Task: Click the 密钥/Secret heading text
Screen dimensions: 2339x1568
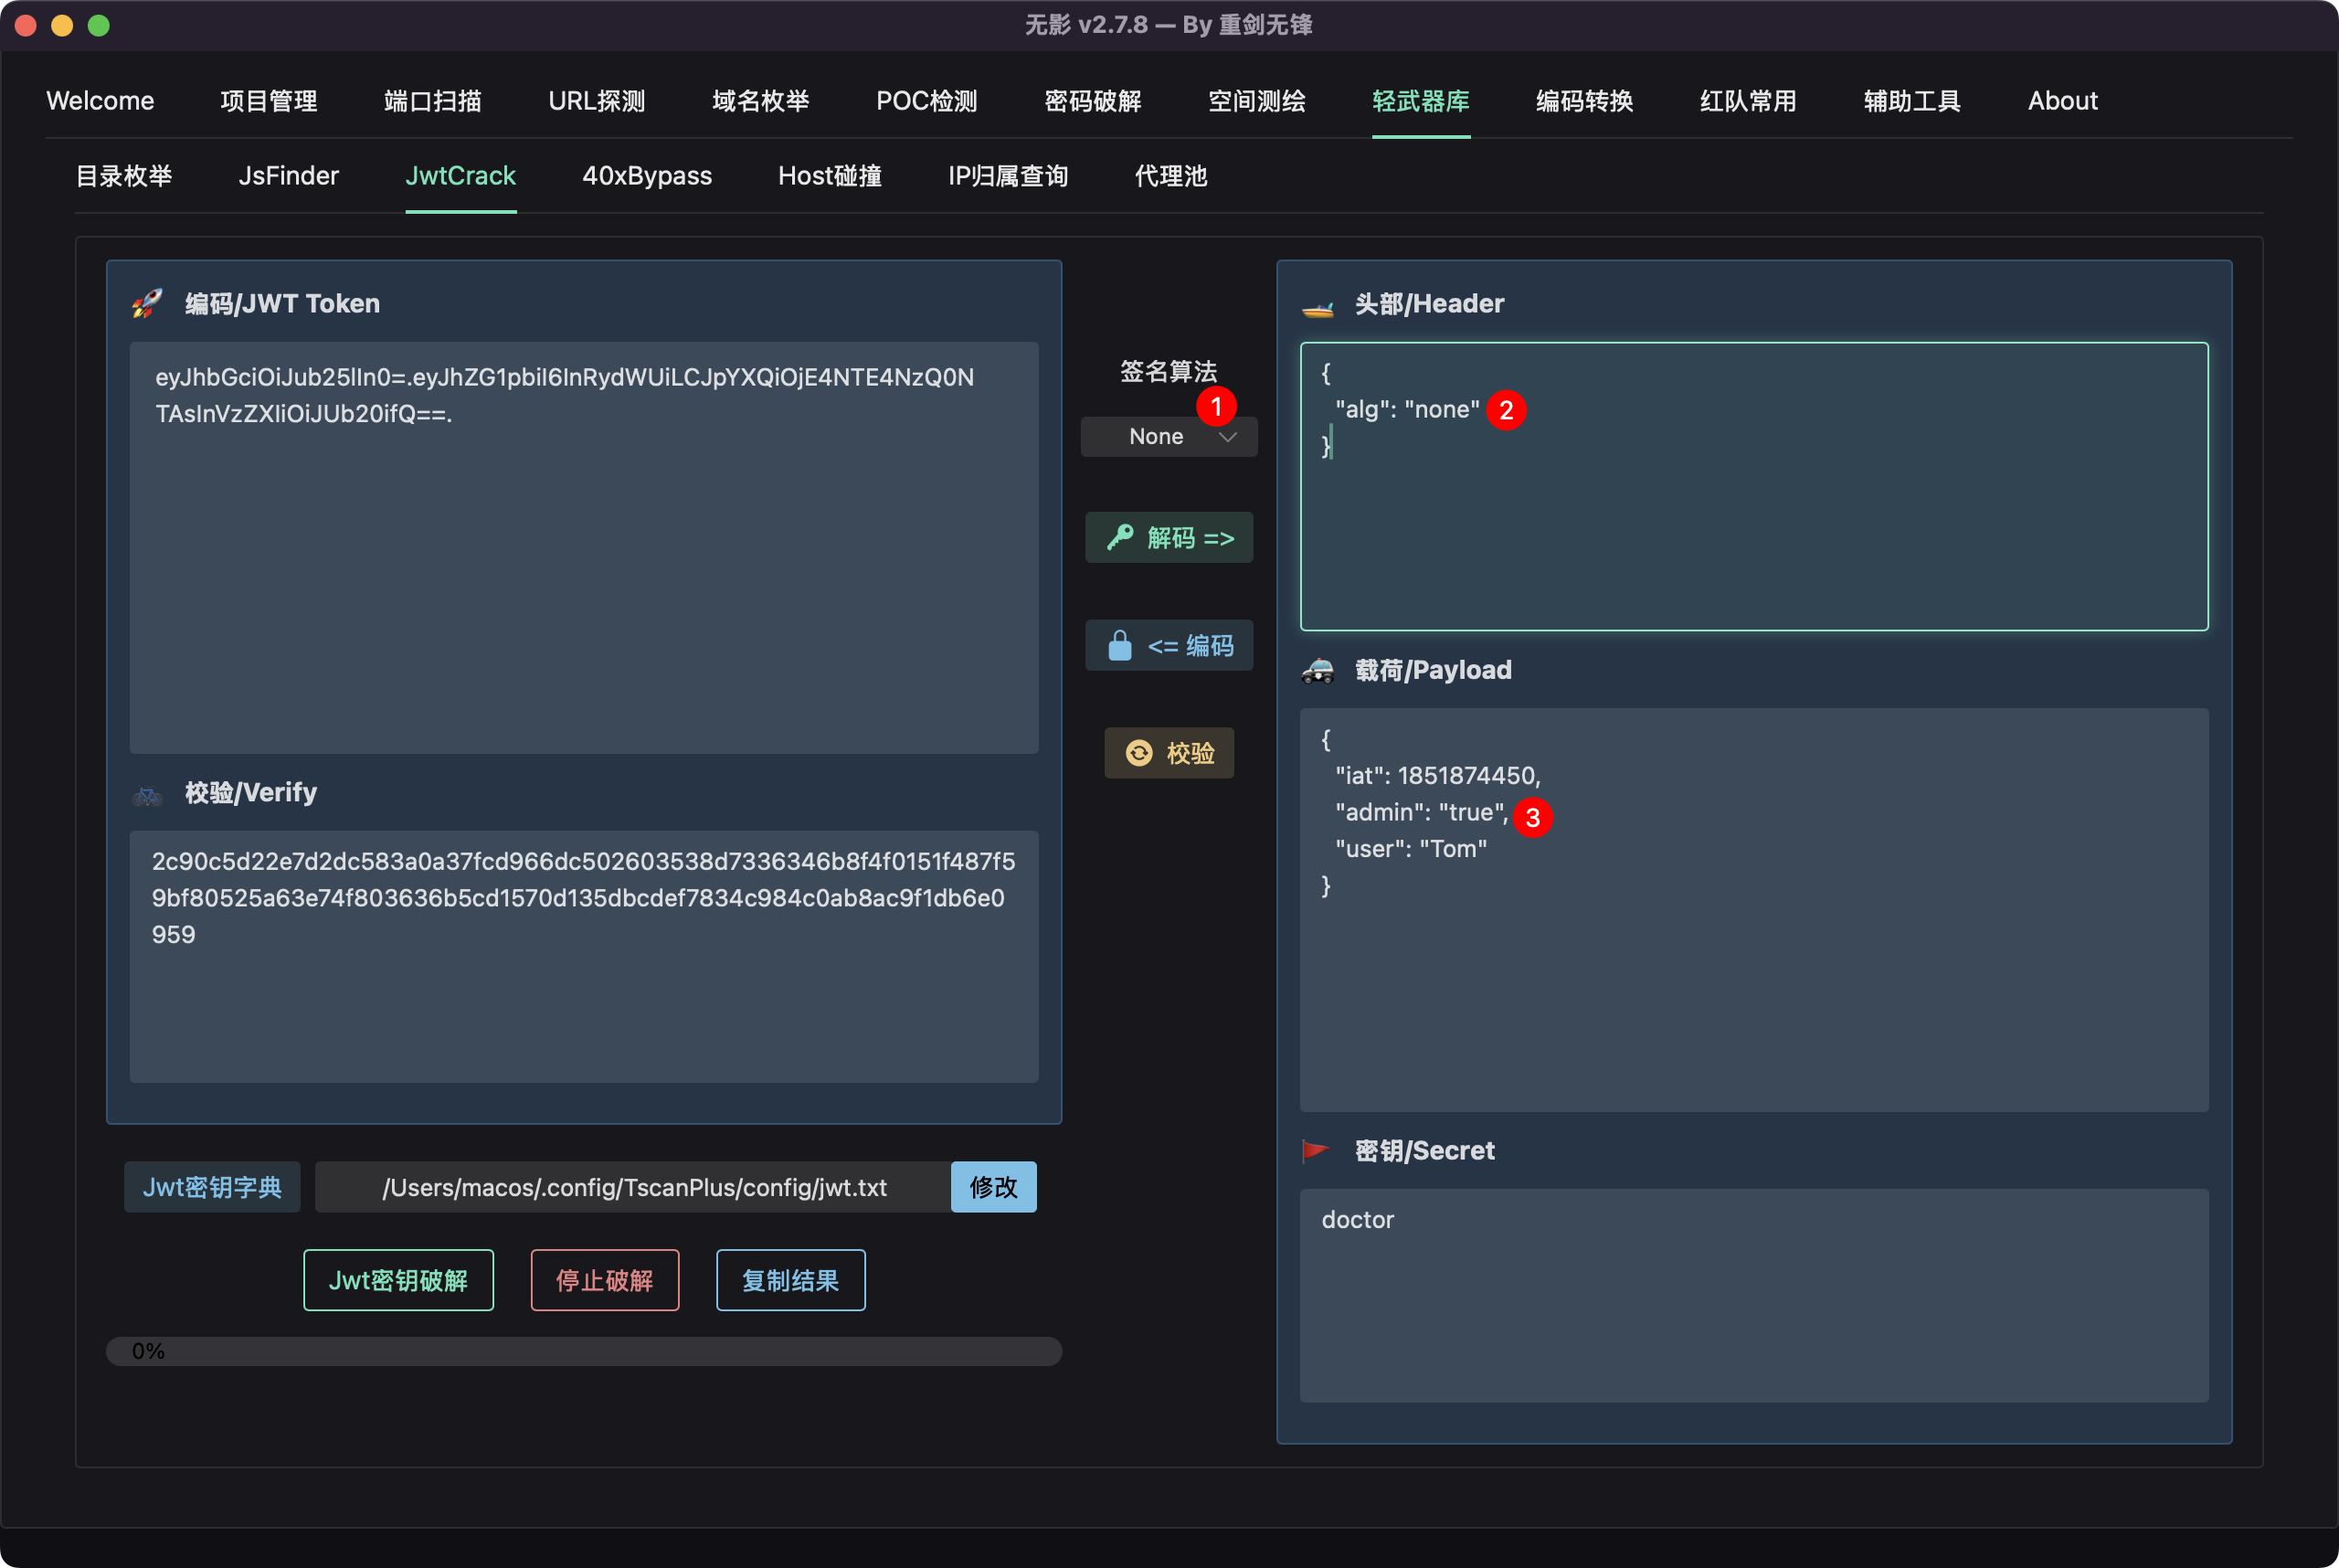Action: (1425, 1151)
